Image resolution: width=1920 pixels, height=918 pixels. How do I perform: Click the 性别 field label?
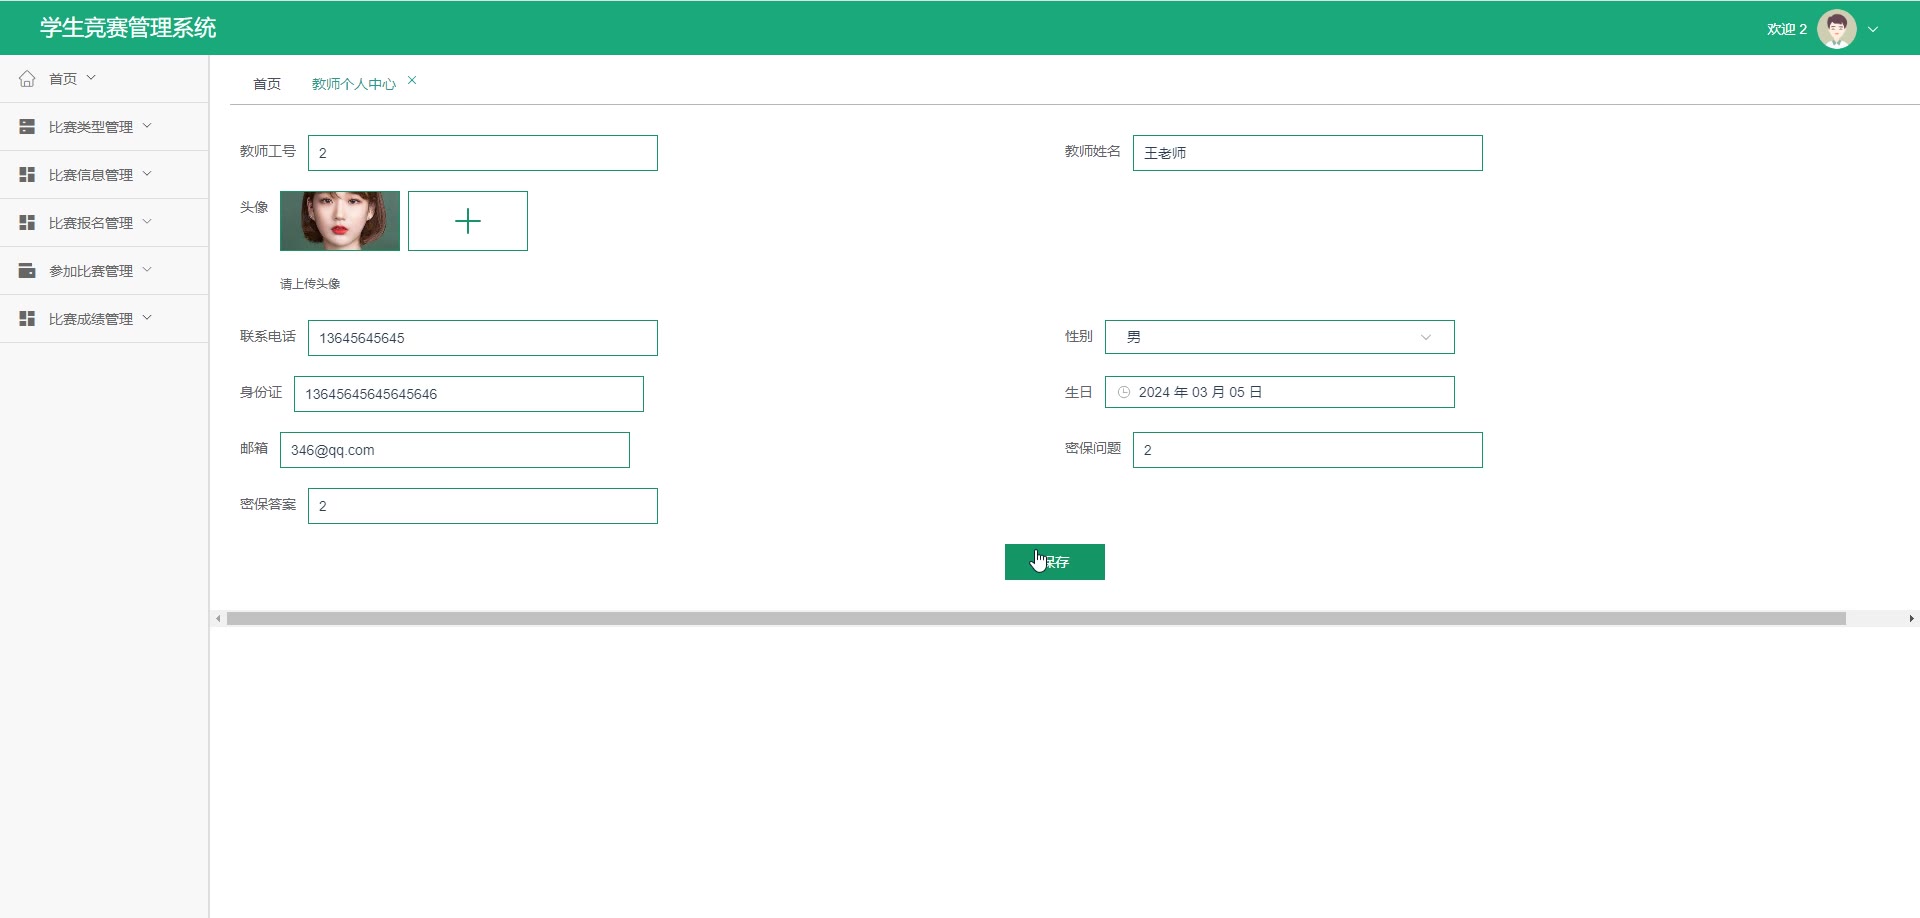tap(1079, 336)
